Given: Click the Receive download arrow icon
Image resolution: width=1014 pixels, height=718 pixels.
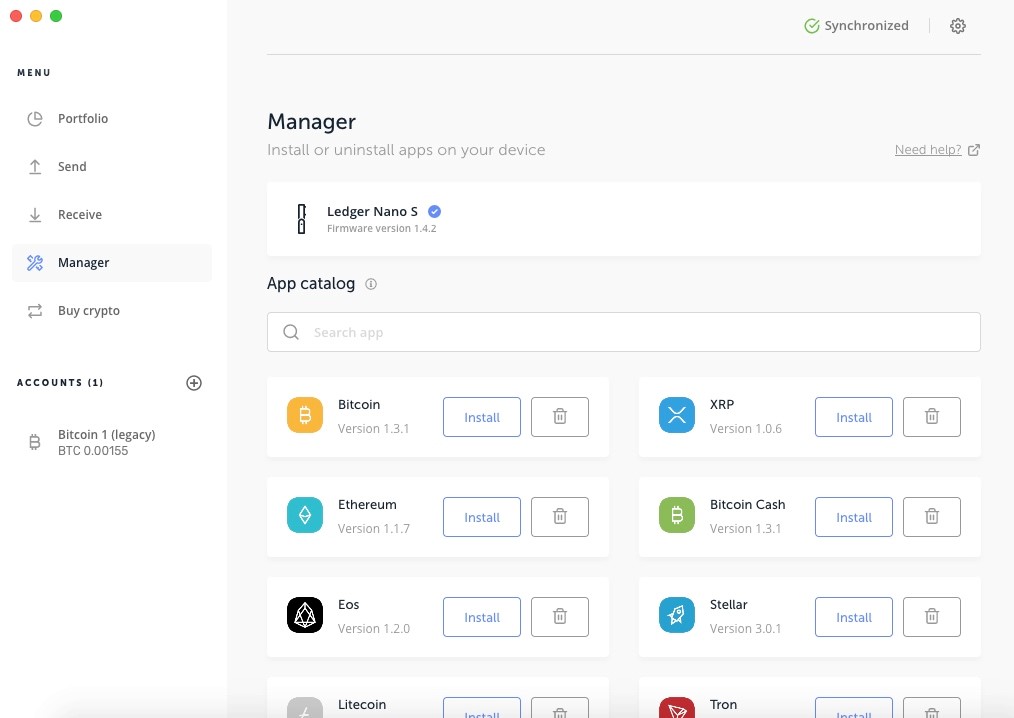Looking at the screenshot, I should tap(35, 215).
